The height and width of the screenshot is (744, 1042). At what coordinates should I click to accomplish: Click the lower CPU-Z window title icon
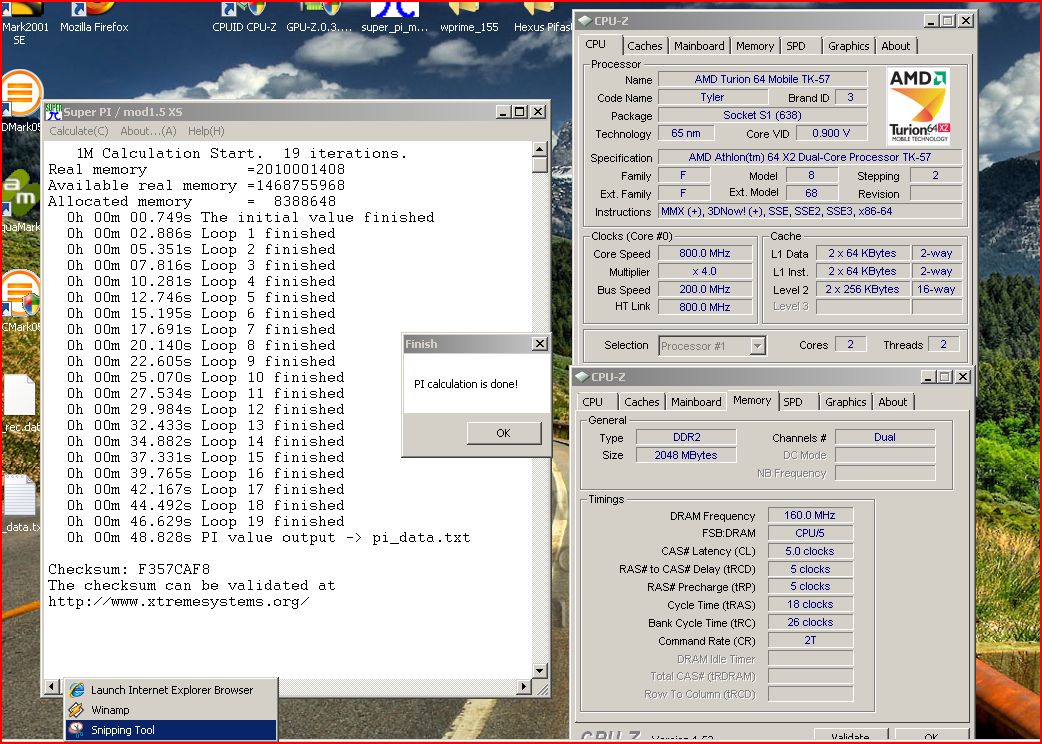(582, 377)
